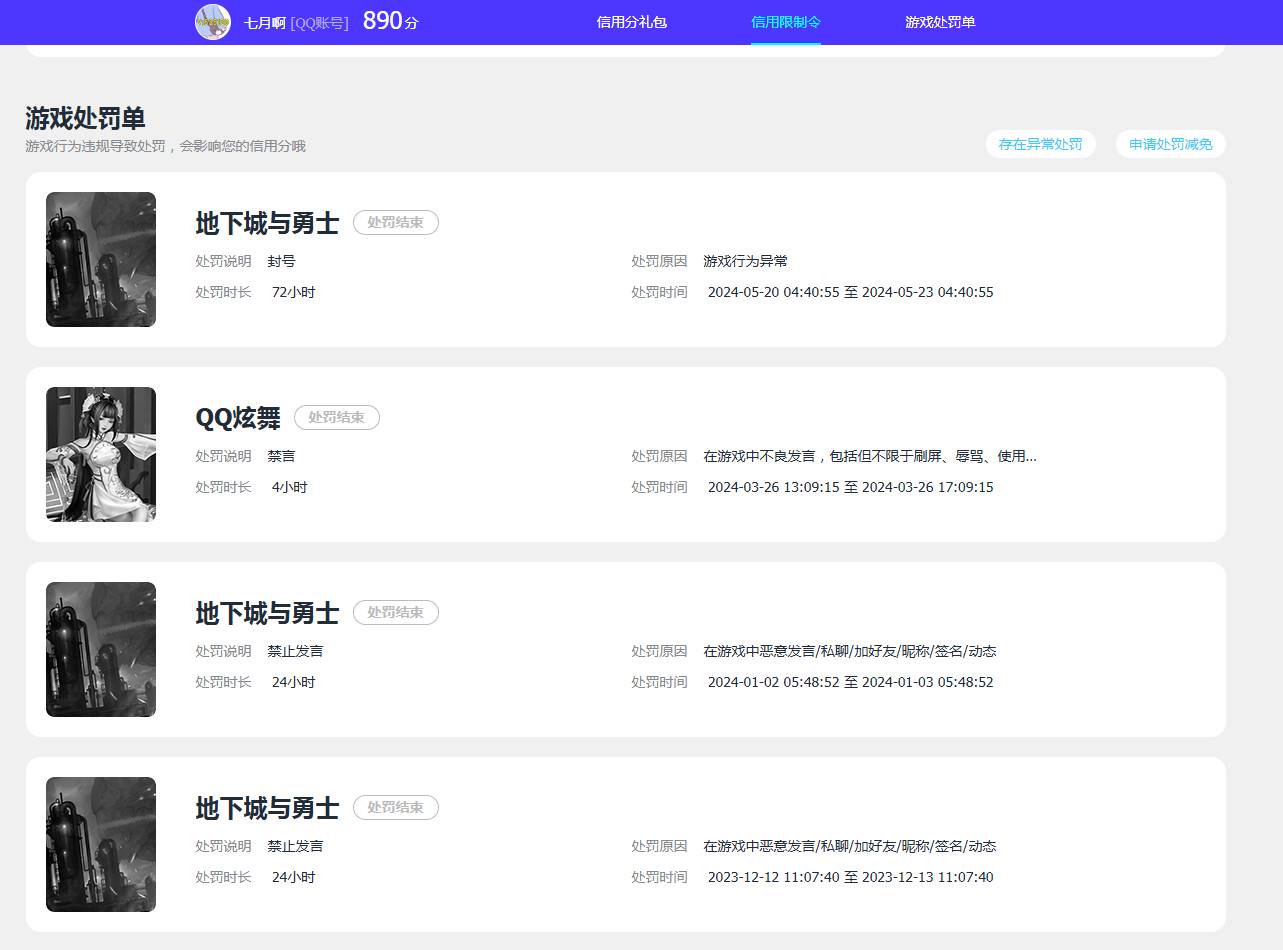The image size is (1283, 950).
Task: Click the game thumbnail on the 2024-01-02 禁止发言 card
Action: pyautogui.click(x=101, y=650)
